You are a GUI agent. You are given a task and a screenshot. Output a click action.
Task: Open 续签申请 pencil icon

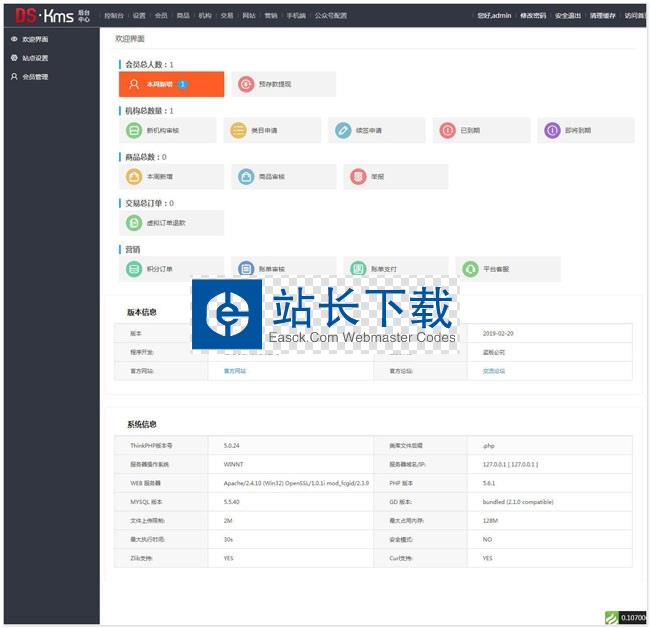343,131
